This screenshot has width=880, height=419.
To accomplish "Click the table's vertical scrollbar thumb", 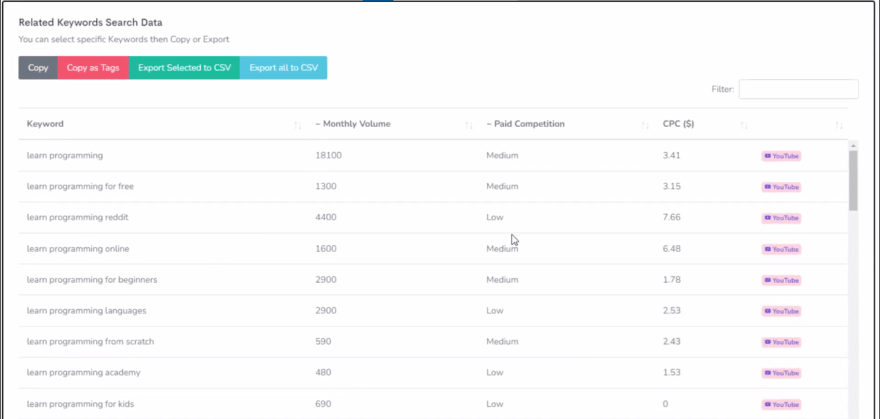I will point(853,180).
